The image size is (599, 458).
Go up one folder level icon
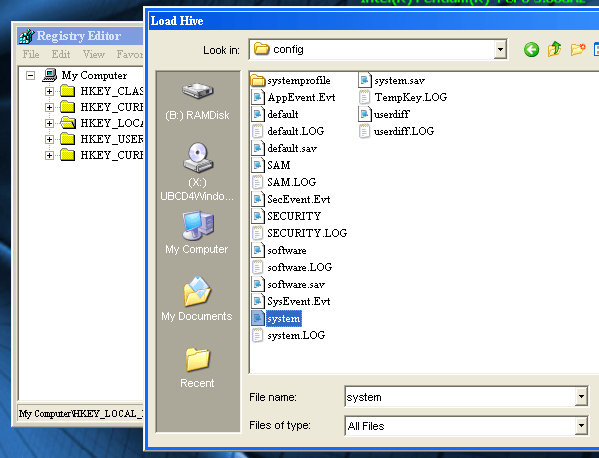click(554, 49)
